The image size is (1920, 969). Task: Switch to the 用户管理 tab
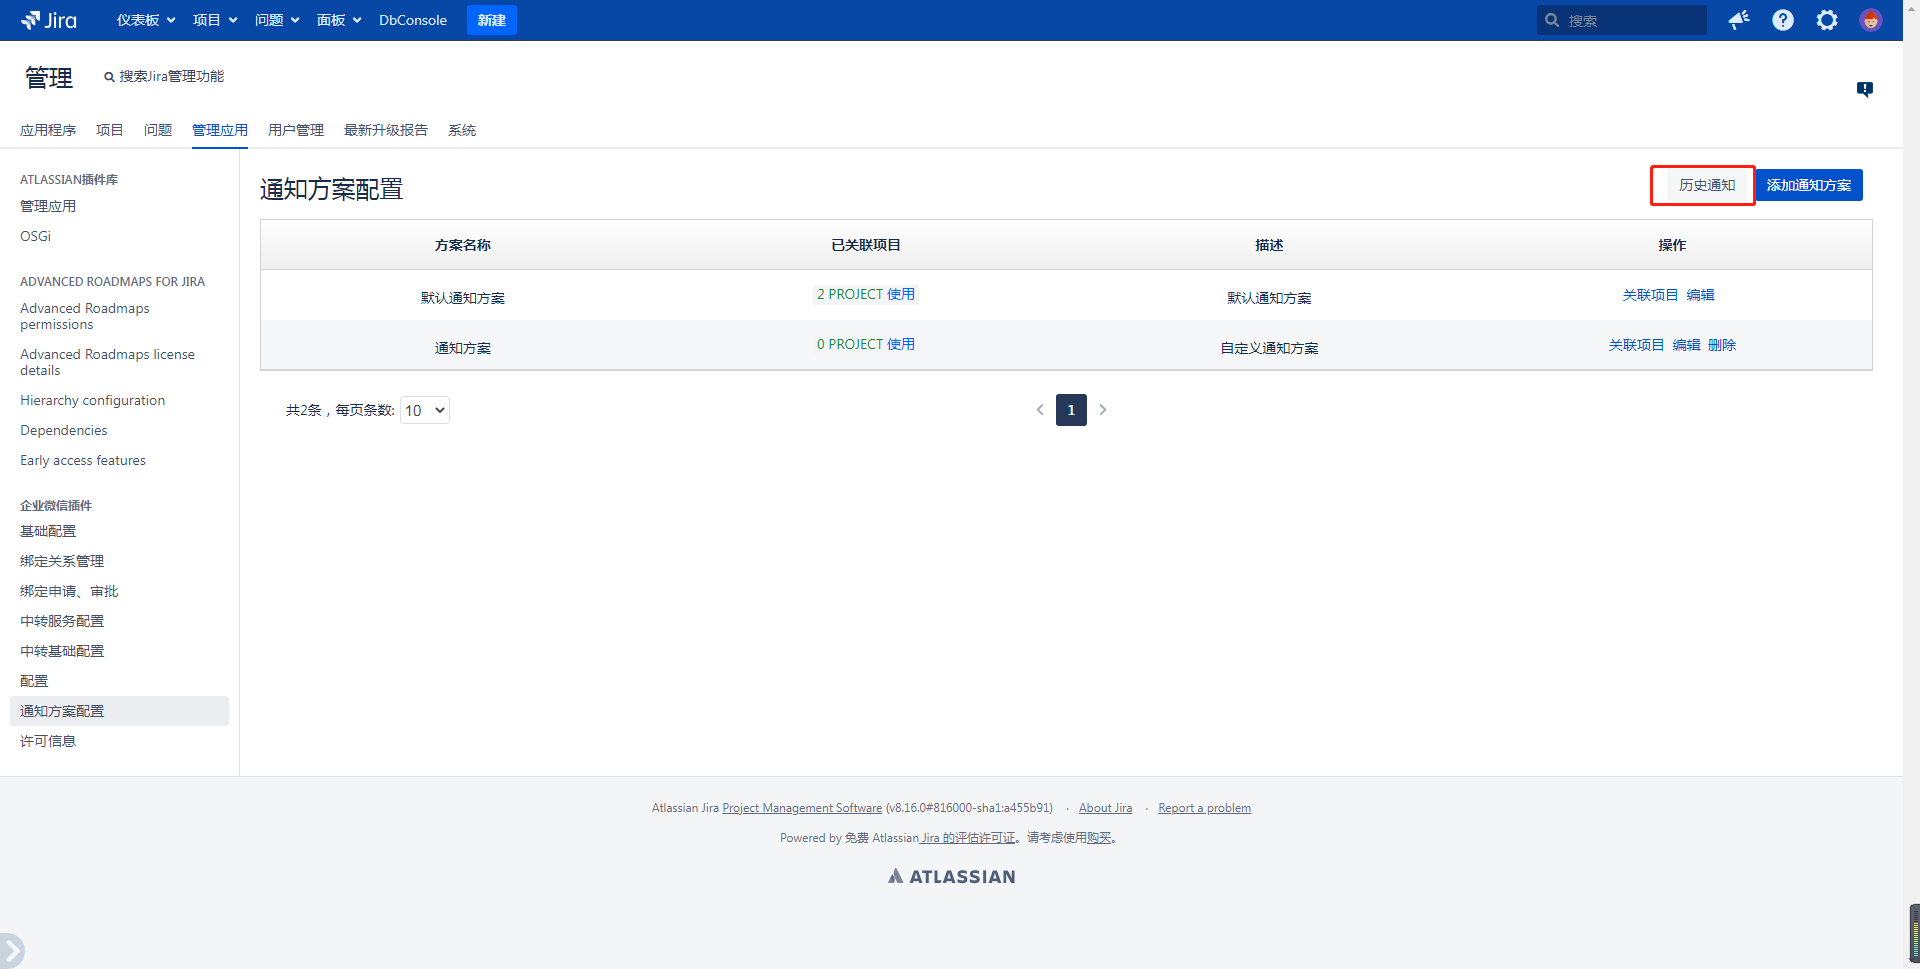296,130
